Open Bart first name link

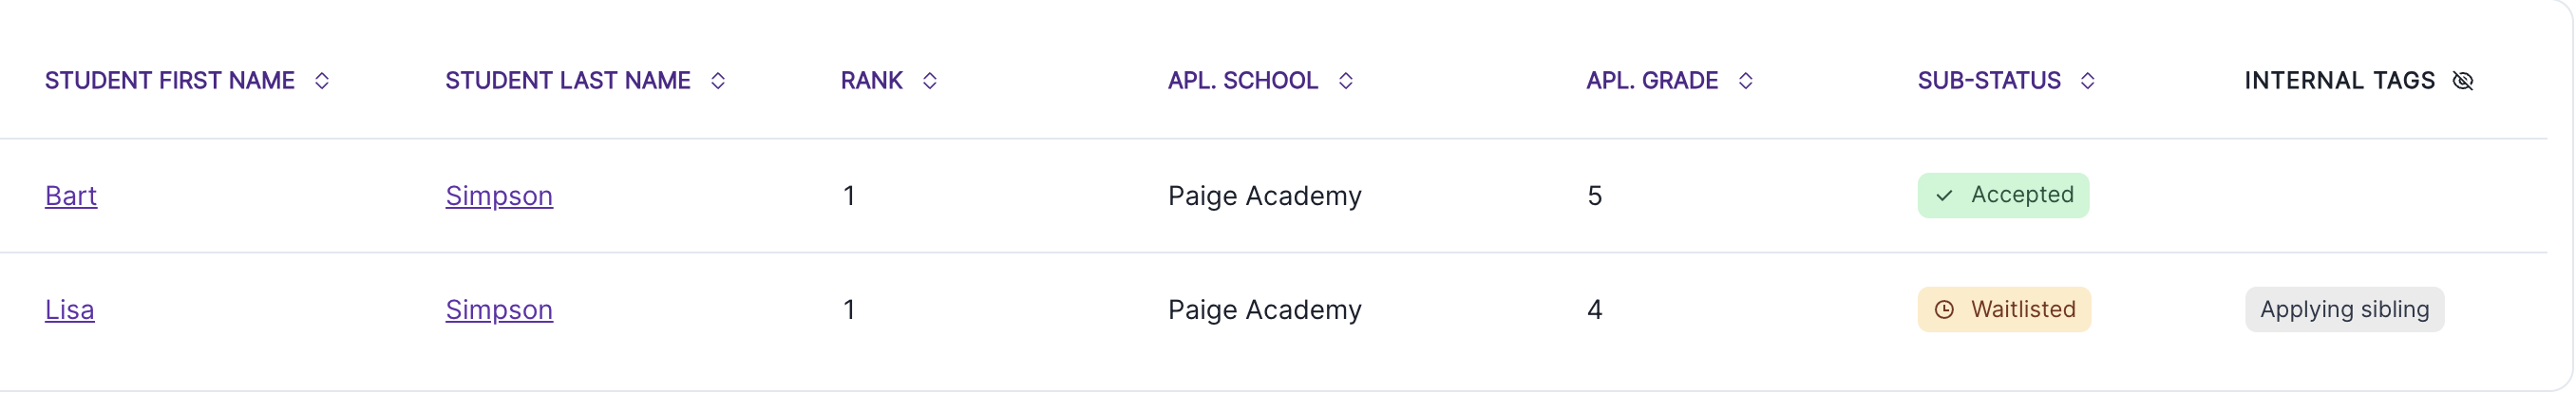coord(71,196)
